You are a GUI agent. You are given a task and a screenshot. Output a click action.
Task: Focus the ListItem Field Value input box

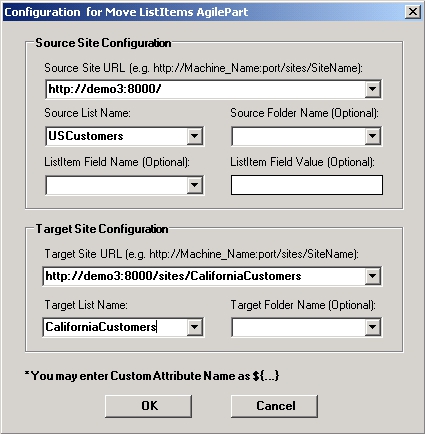click(x=307, y=185)
